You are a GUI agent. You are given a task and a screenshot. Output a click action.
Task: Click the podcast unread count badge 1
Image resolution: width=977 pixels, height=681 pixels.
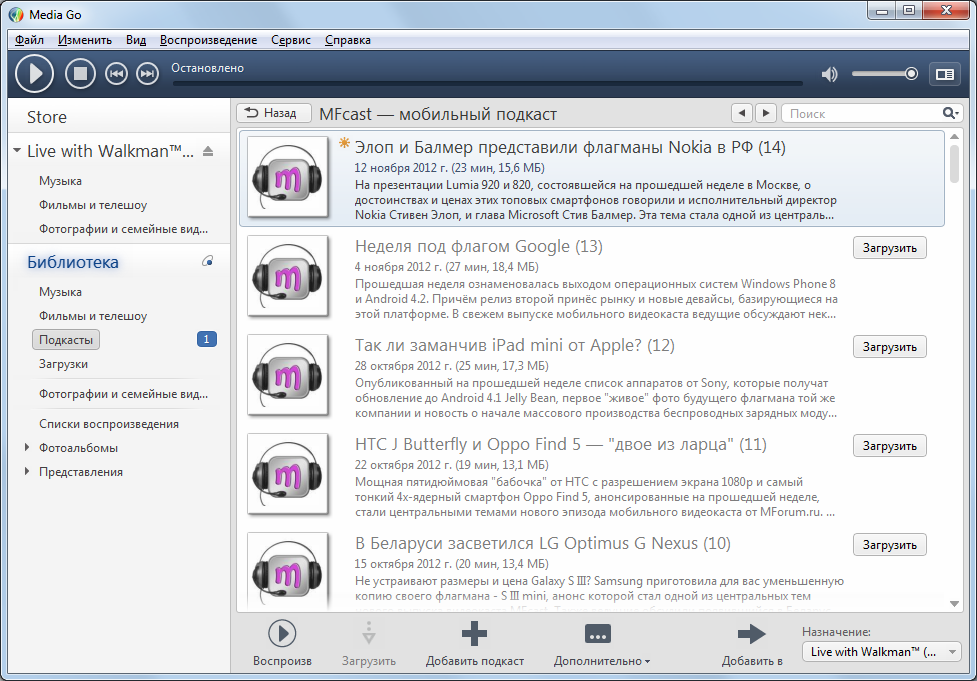coord(207,339)
